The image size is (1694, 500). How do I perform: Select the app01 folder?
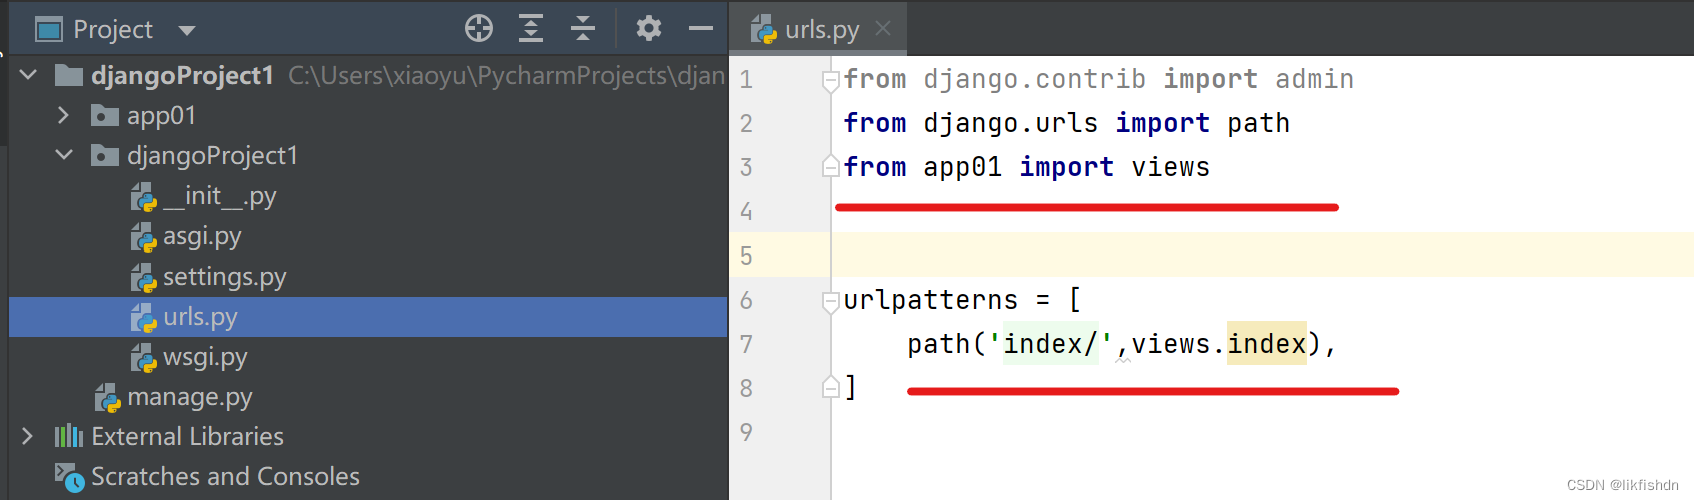point(161,116)
